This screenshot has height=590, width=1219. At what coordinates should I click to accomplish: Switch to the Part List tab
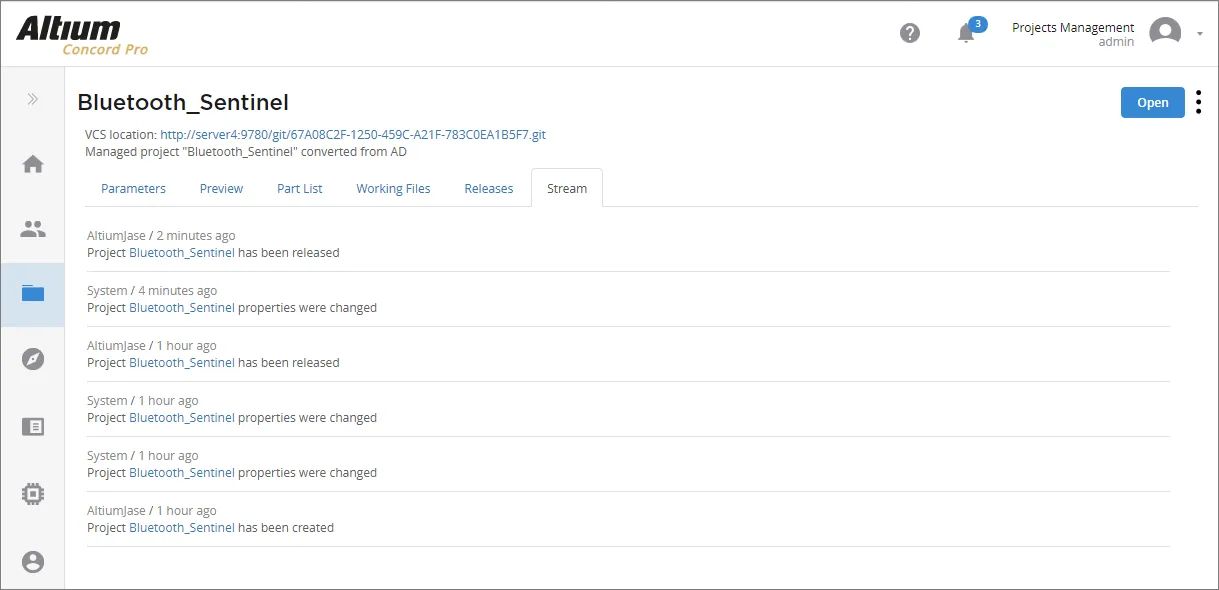[300, 189]
